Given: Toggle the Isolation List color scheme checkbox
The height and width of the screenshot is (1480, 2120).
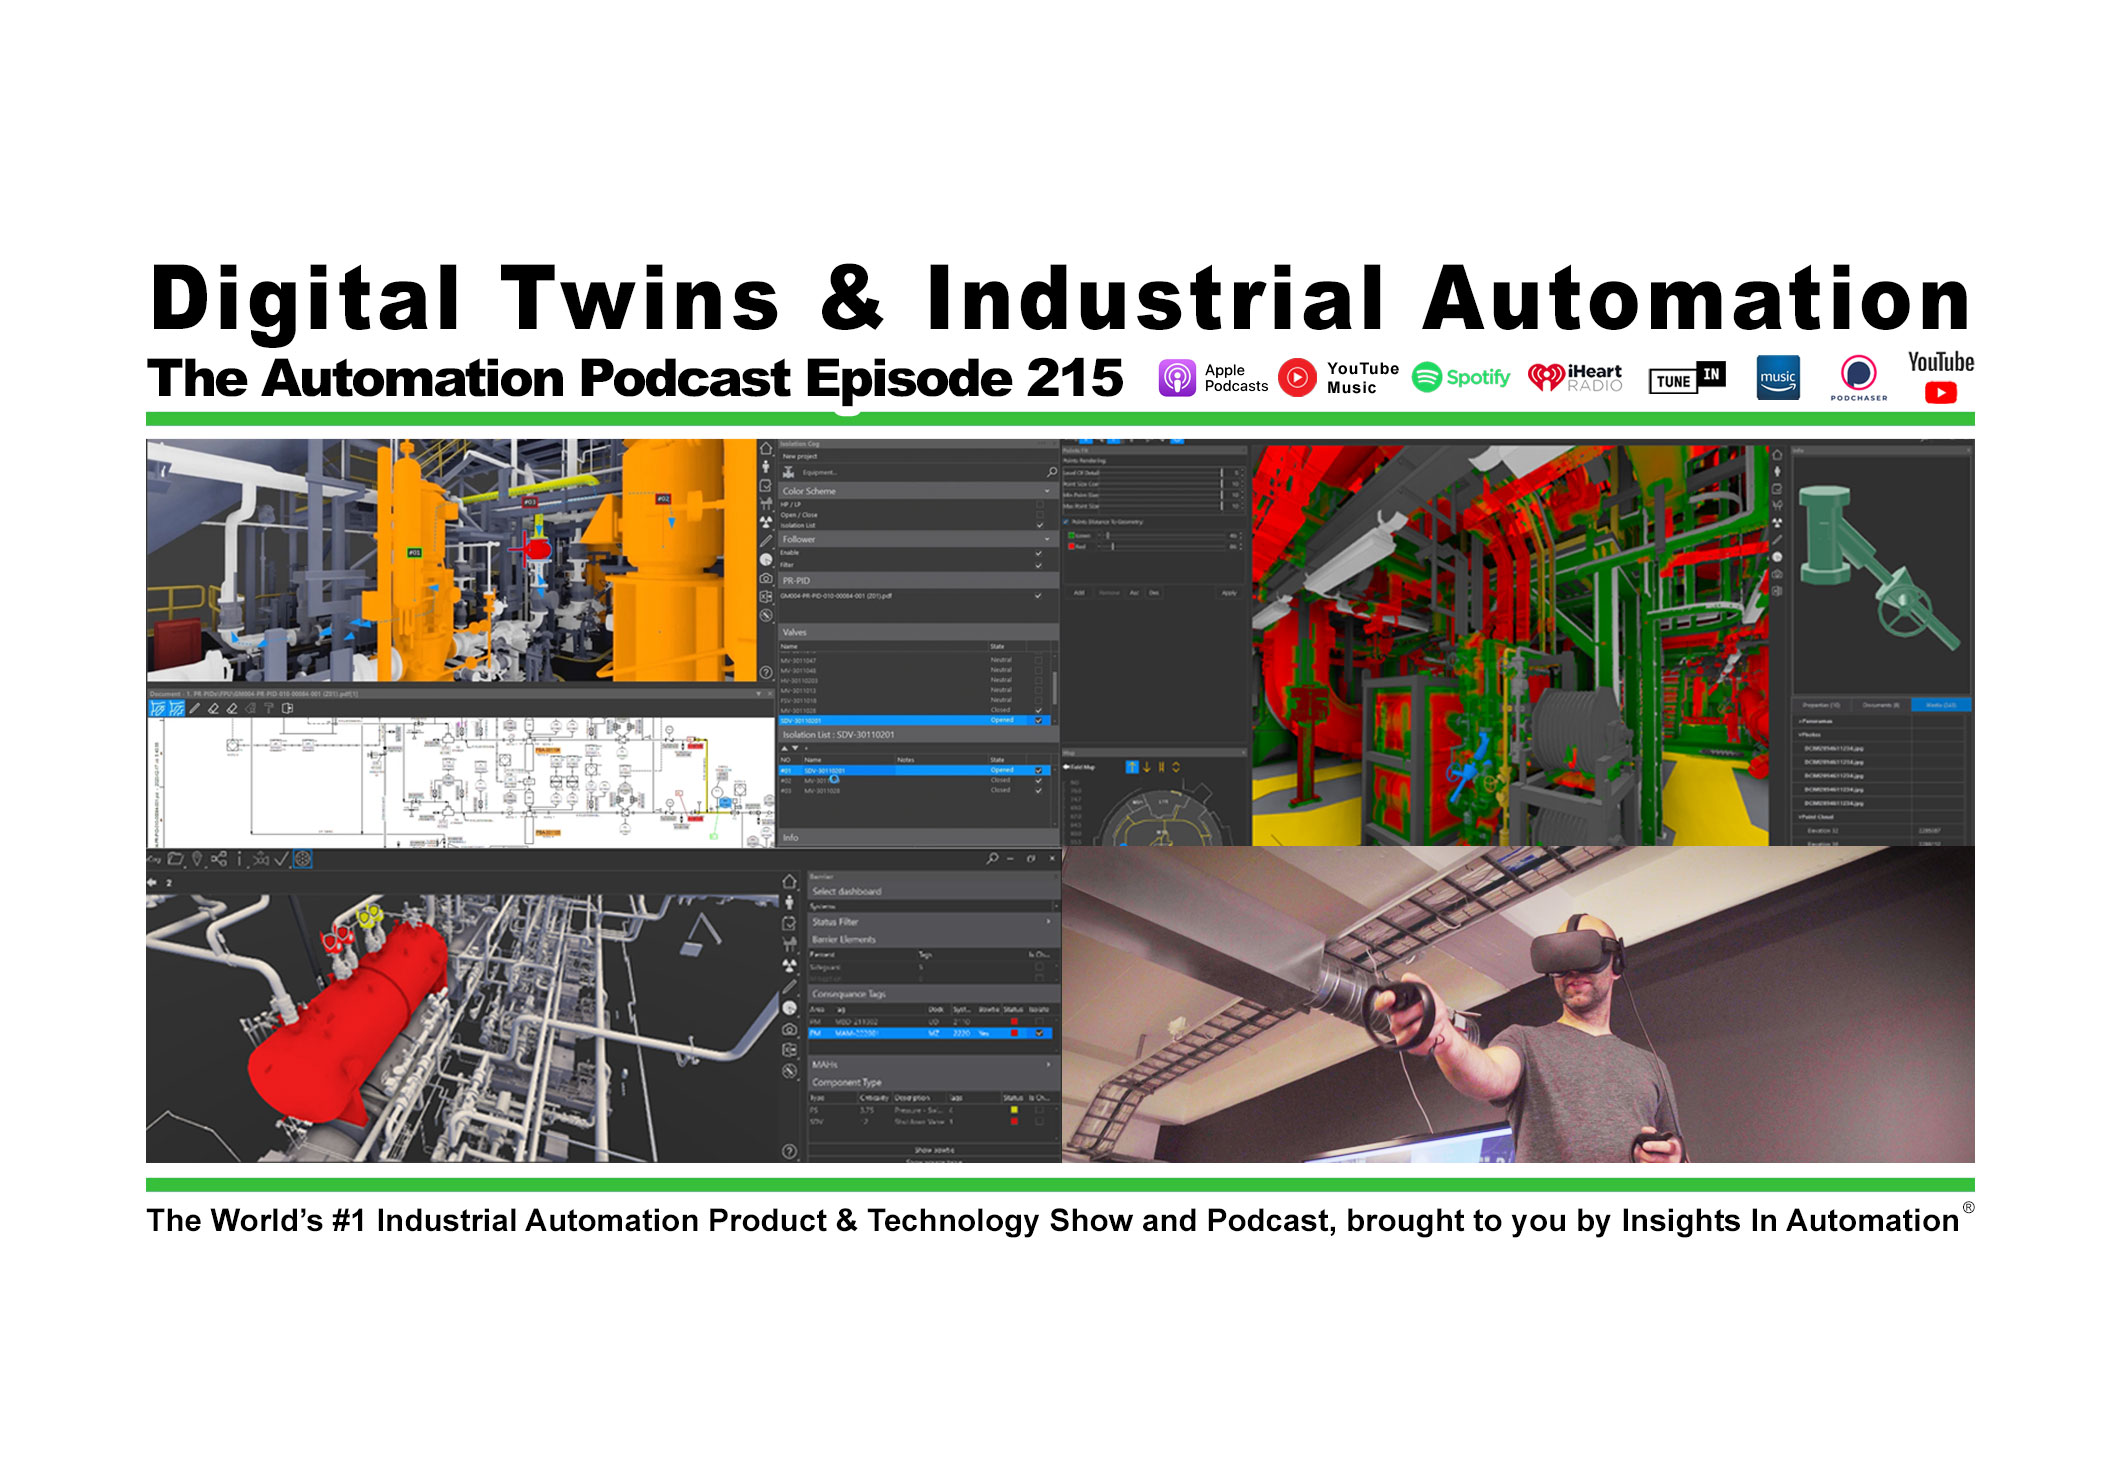Looking at the screenshot, I should (x=1039, y=525).
